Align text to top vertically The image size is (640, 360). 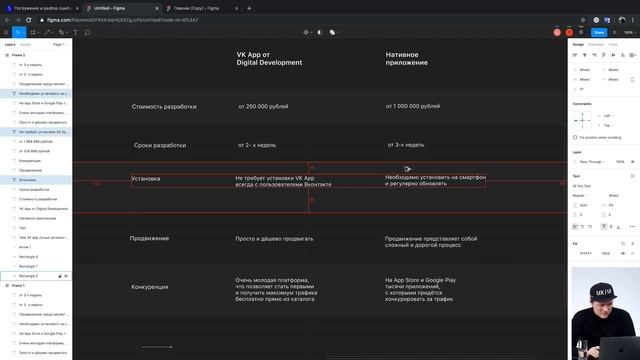tap(604, 227)
